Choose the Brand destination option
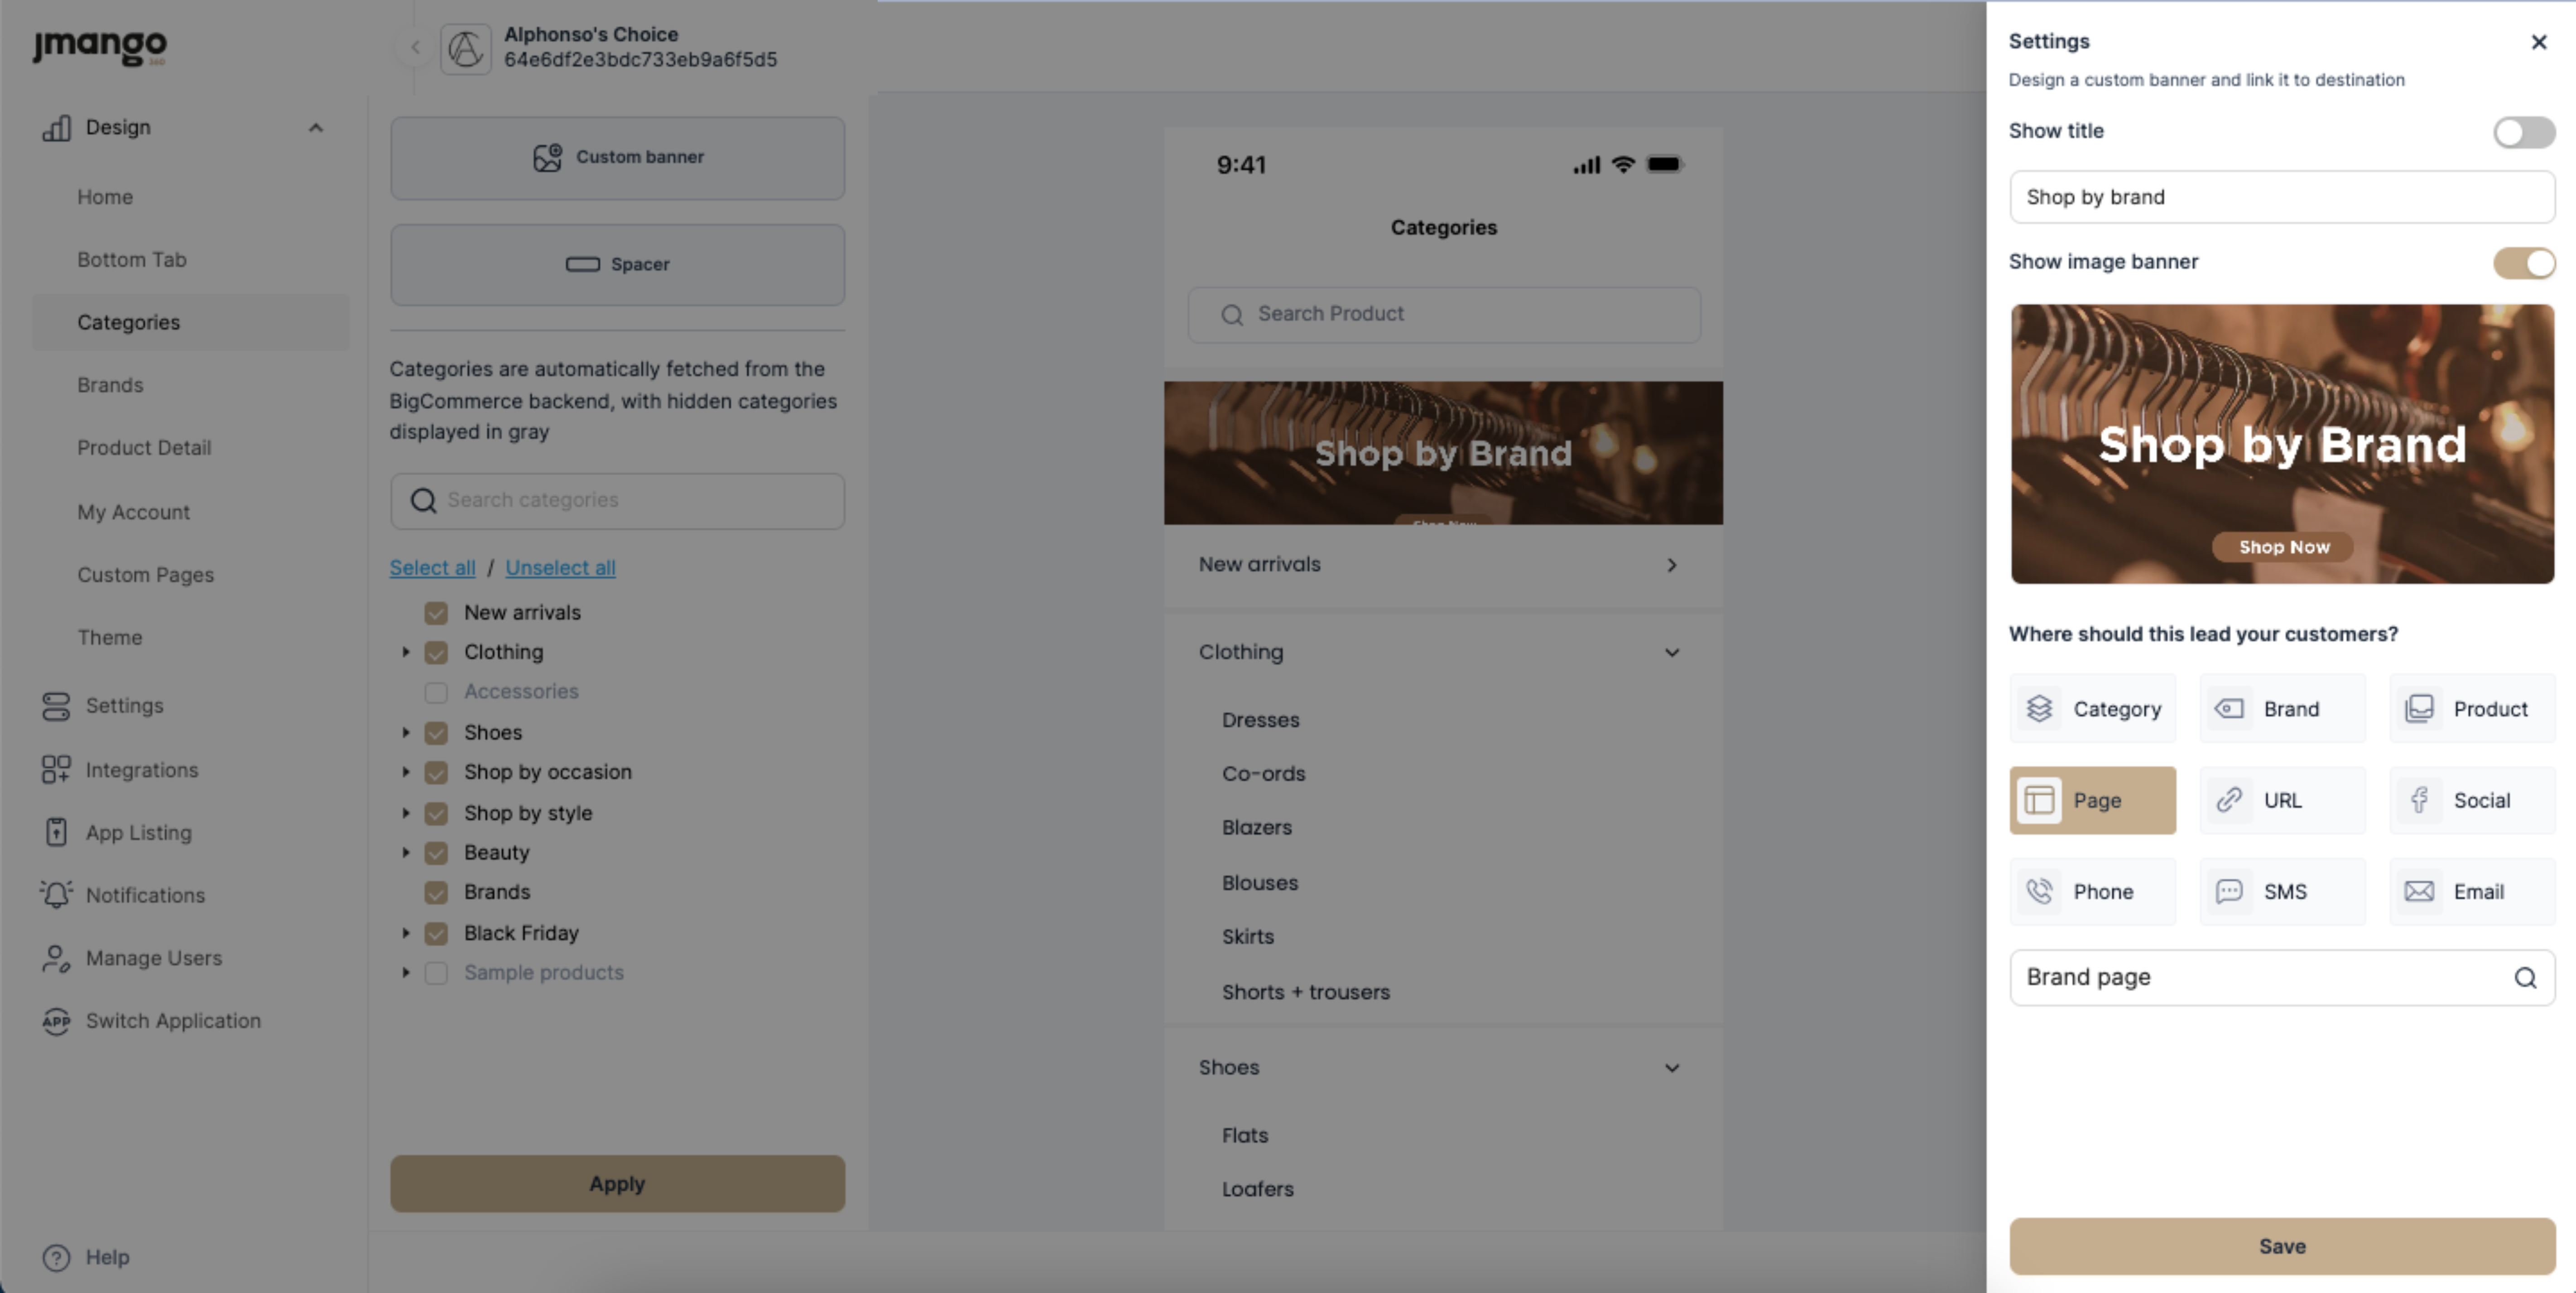The width and height of the screenshot is (2576, 1293). coord(2282,708)
